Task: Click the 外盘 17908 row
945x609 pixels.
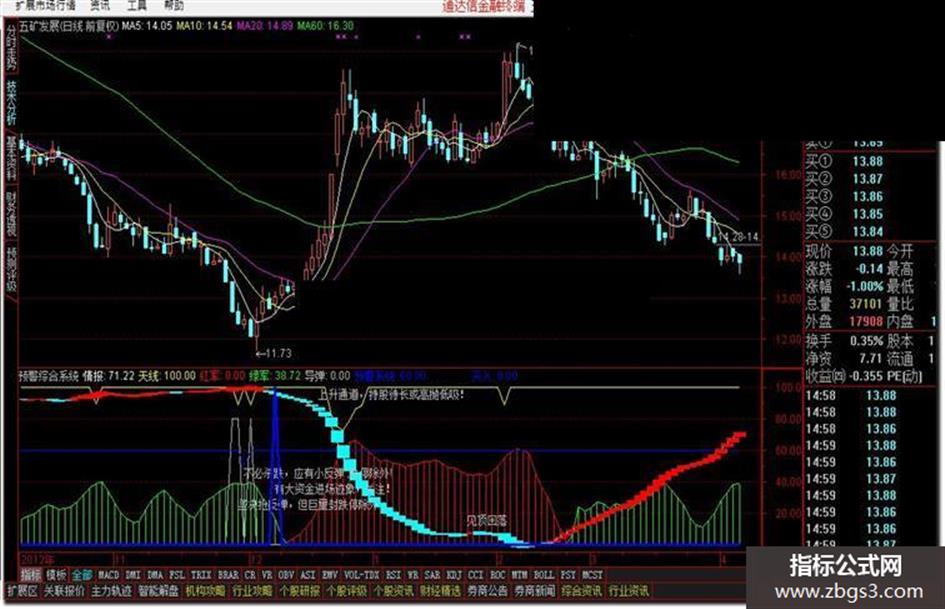Action: tap(844, 321)
